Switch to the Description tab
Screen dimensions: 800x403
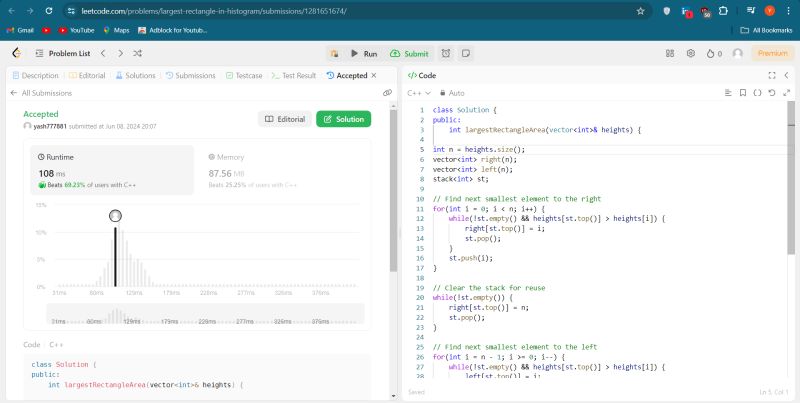coord(35,75)
